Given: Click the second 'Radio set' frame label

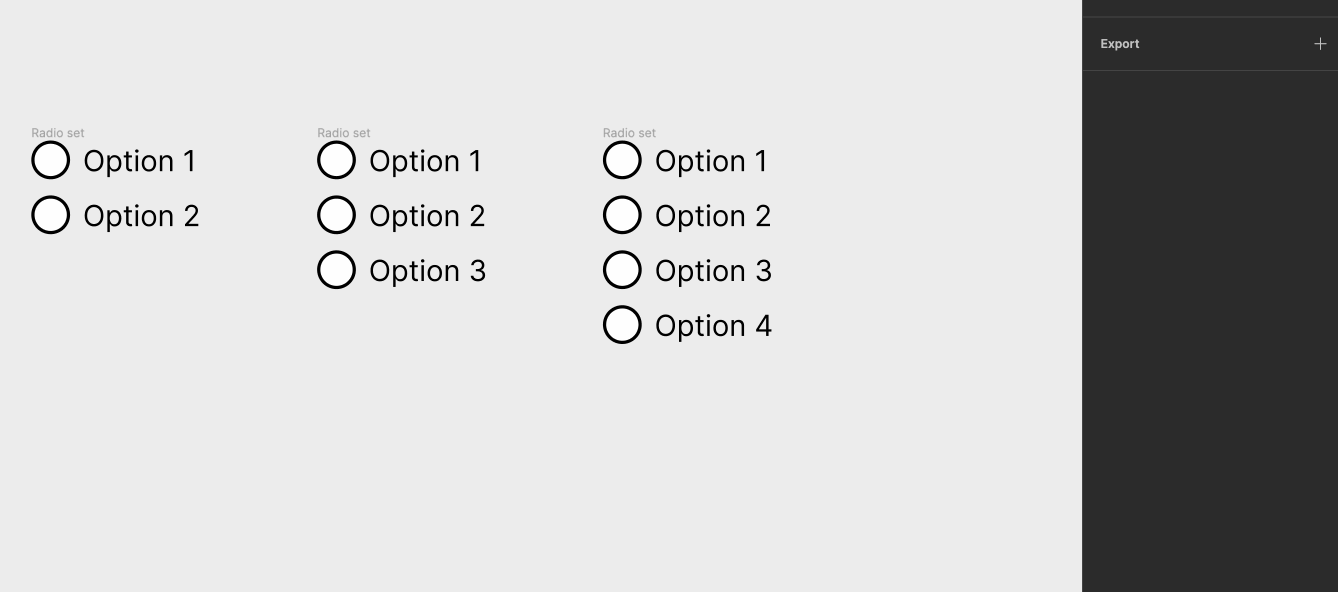Looking at the screenshot, I should pos(343,132).
